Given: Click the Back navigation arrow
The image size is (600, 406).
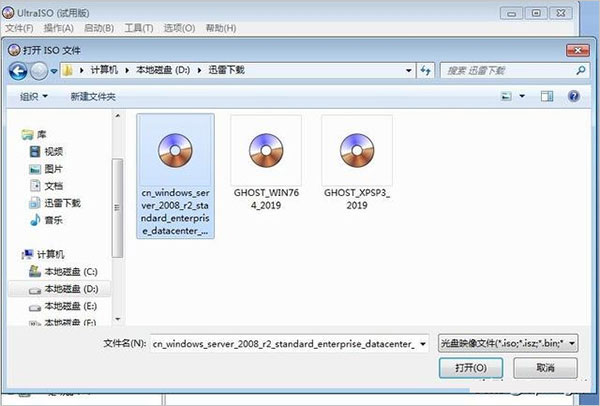Looking at the screenshot, I should pos(18,71).
